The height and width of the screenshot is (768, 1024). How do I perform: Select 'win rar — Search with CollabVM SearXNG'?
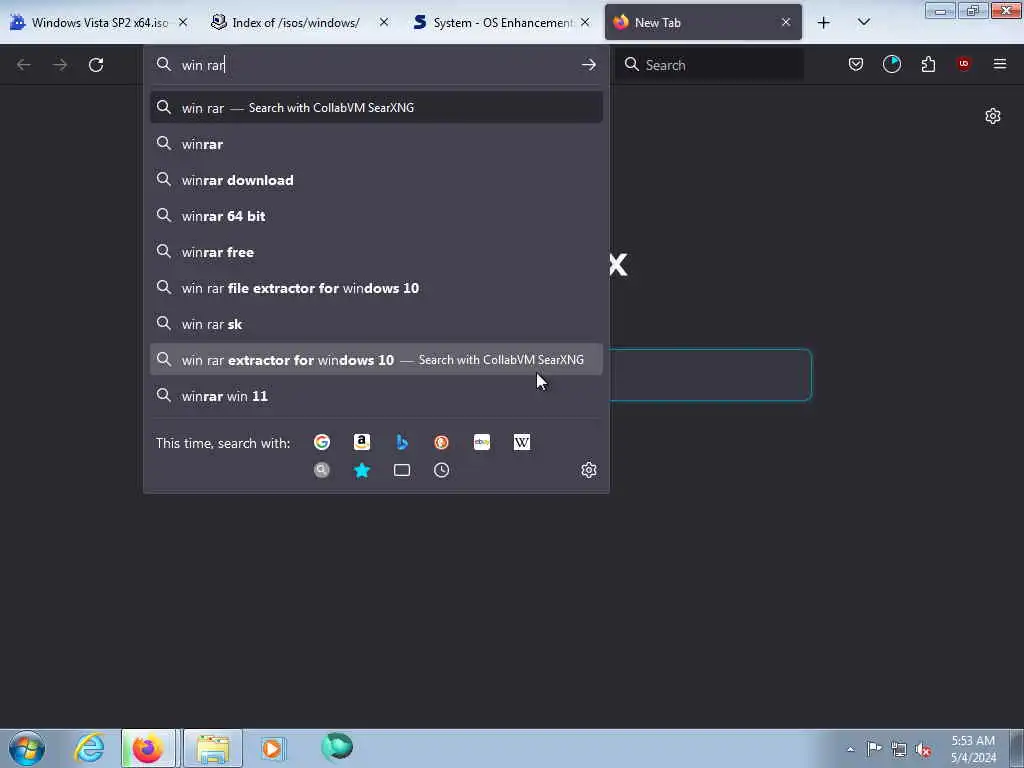click(376, 107)
